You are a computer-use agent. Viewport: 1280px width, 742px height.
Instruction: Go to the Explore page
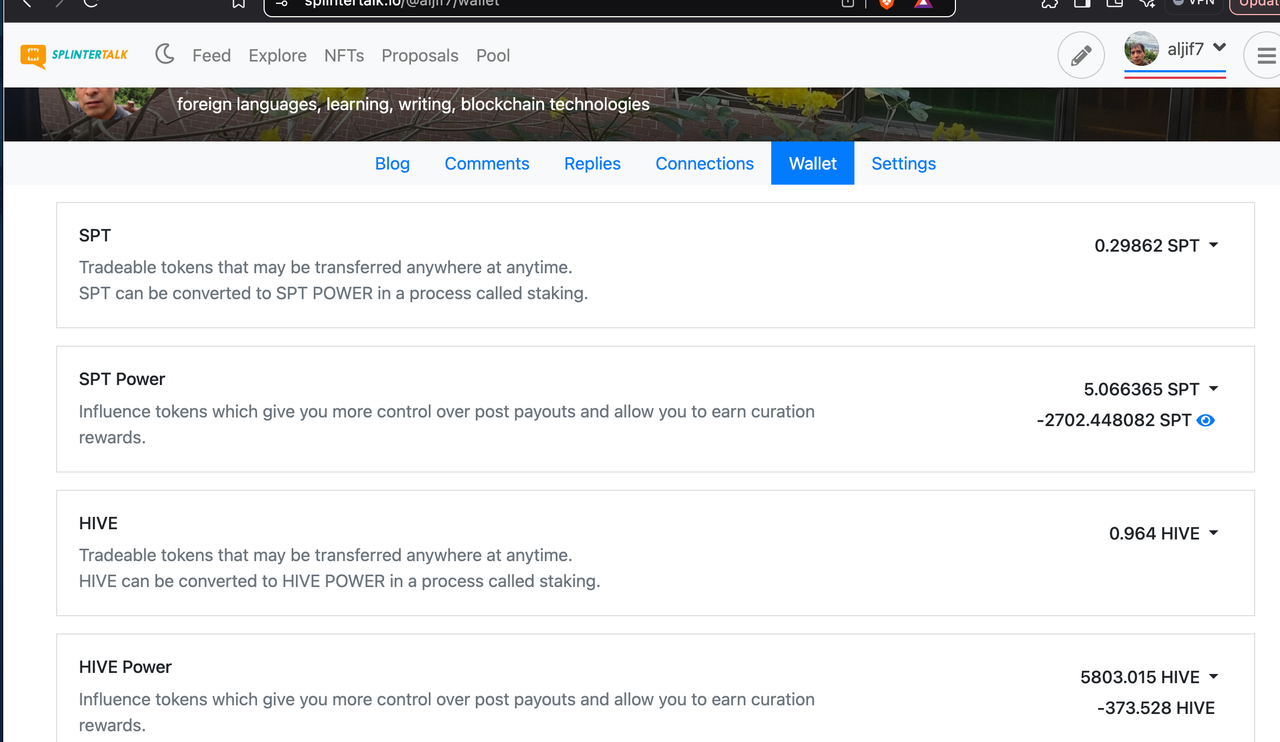(277, 56)
